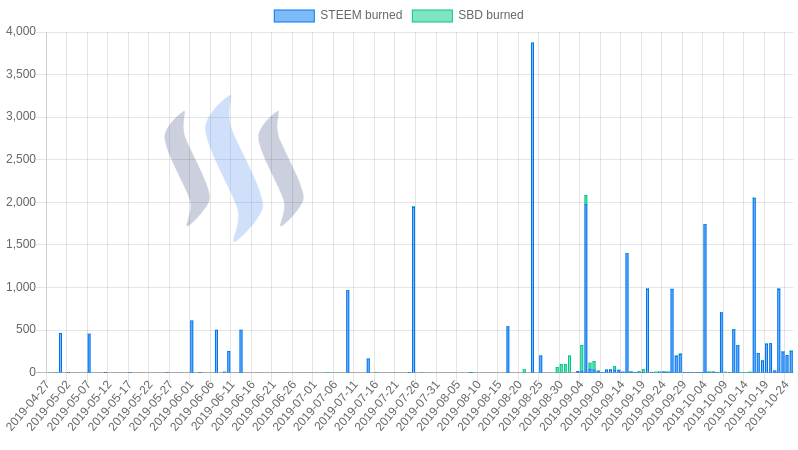Screen dimensions: 798x450
Task: Select the 2,050 bar near 2019-10-16
Action: click(754, 285)
